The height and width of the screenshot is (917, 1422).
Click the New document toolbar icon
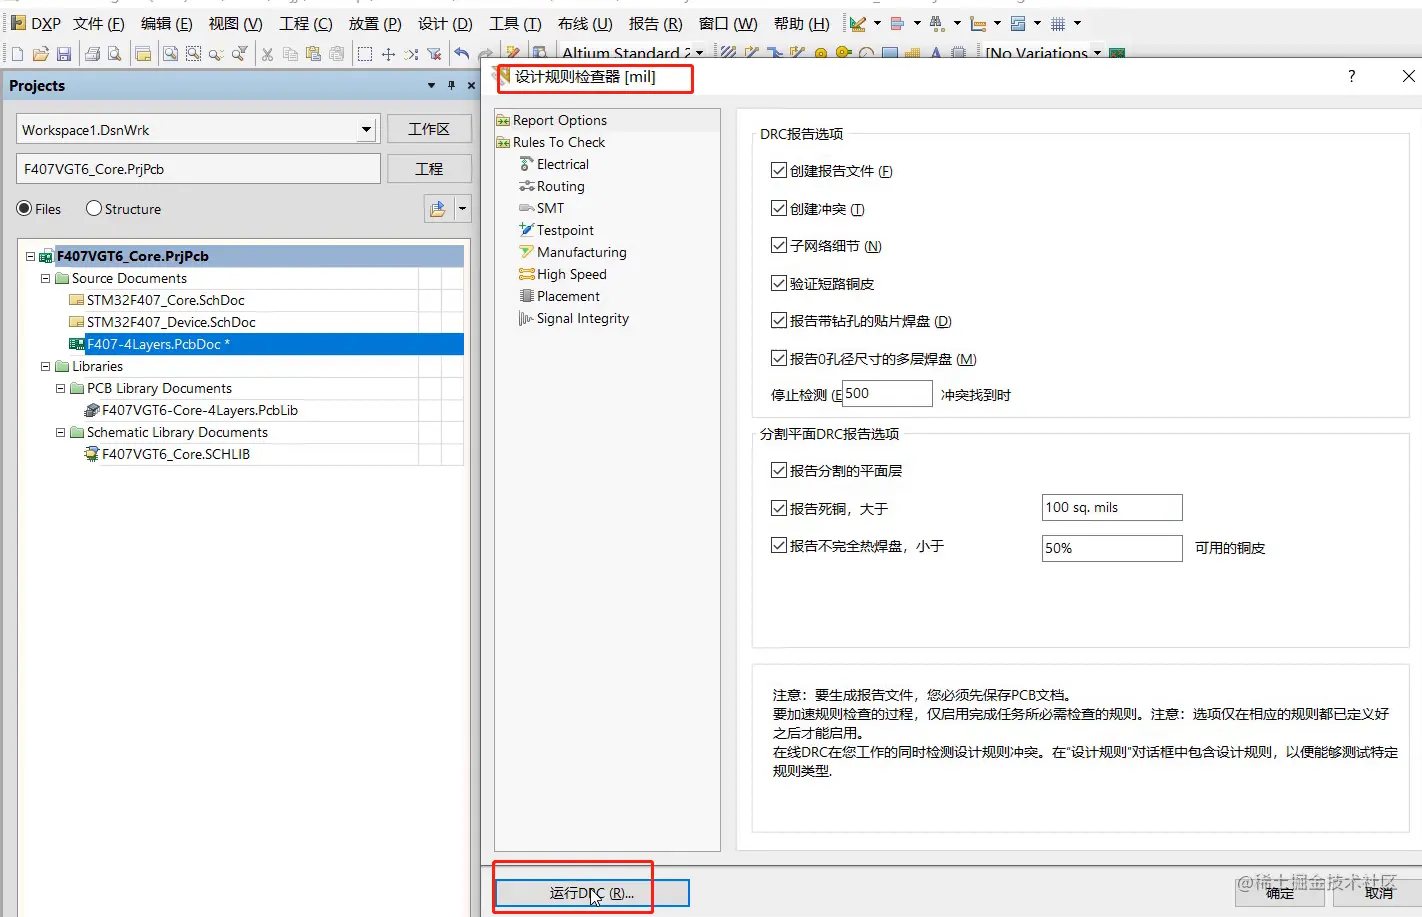click(x=17, y=54)
